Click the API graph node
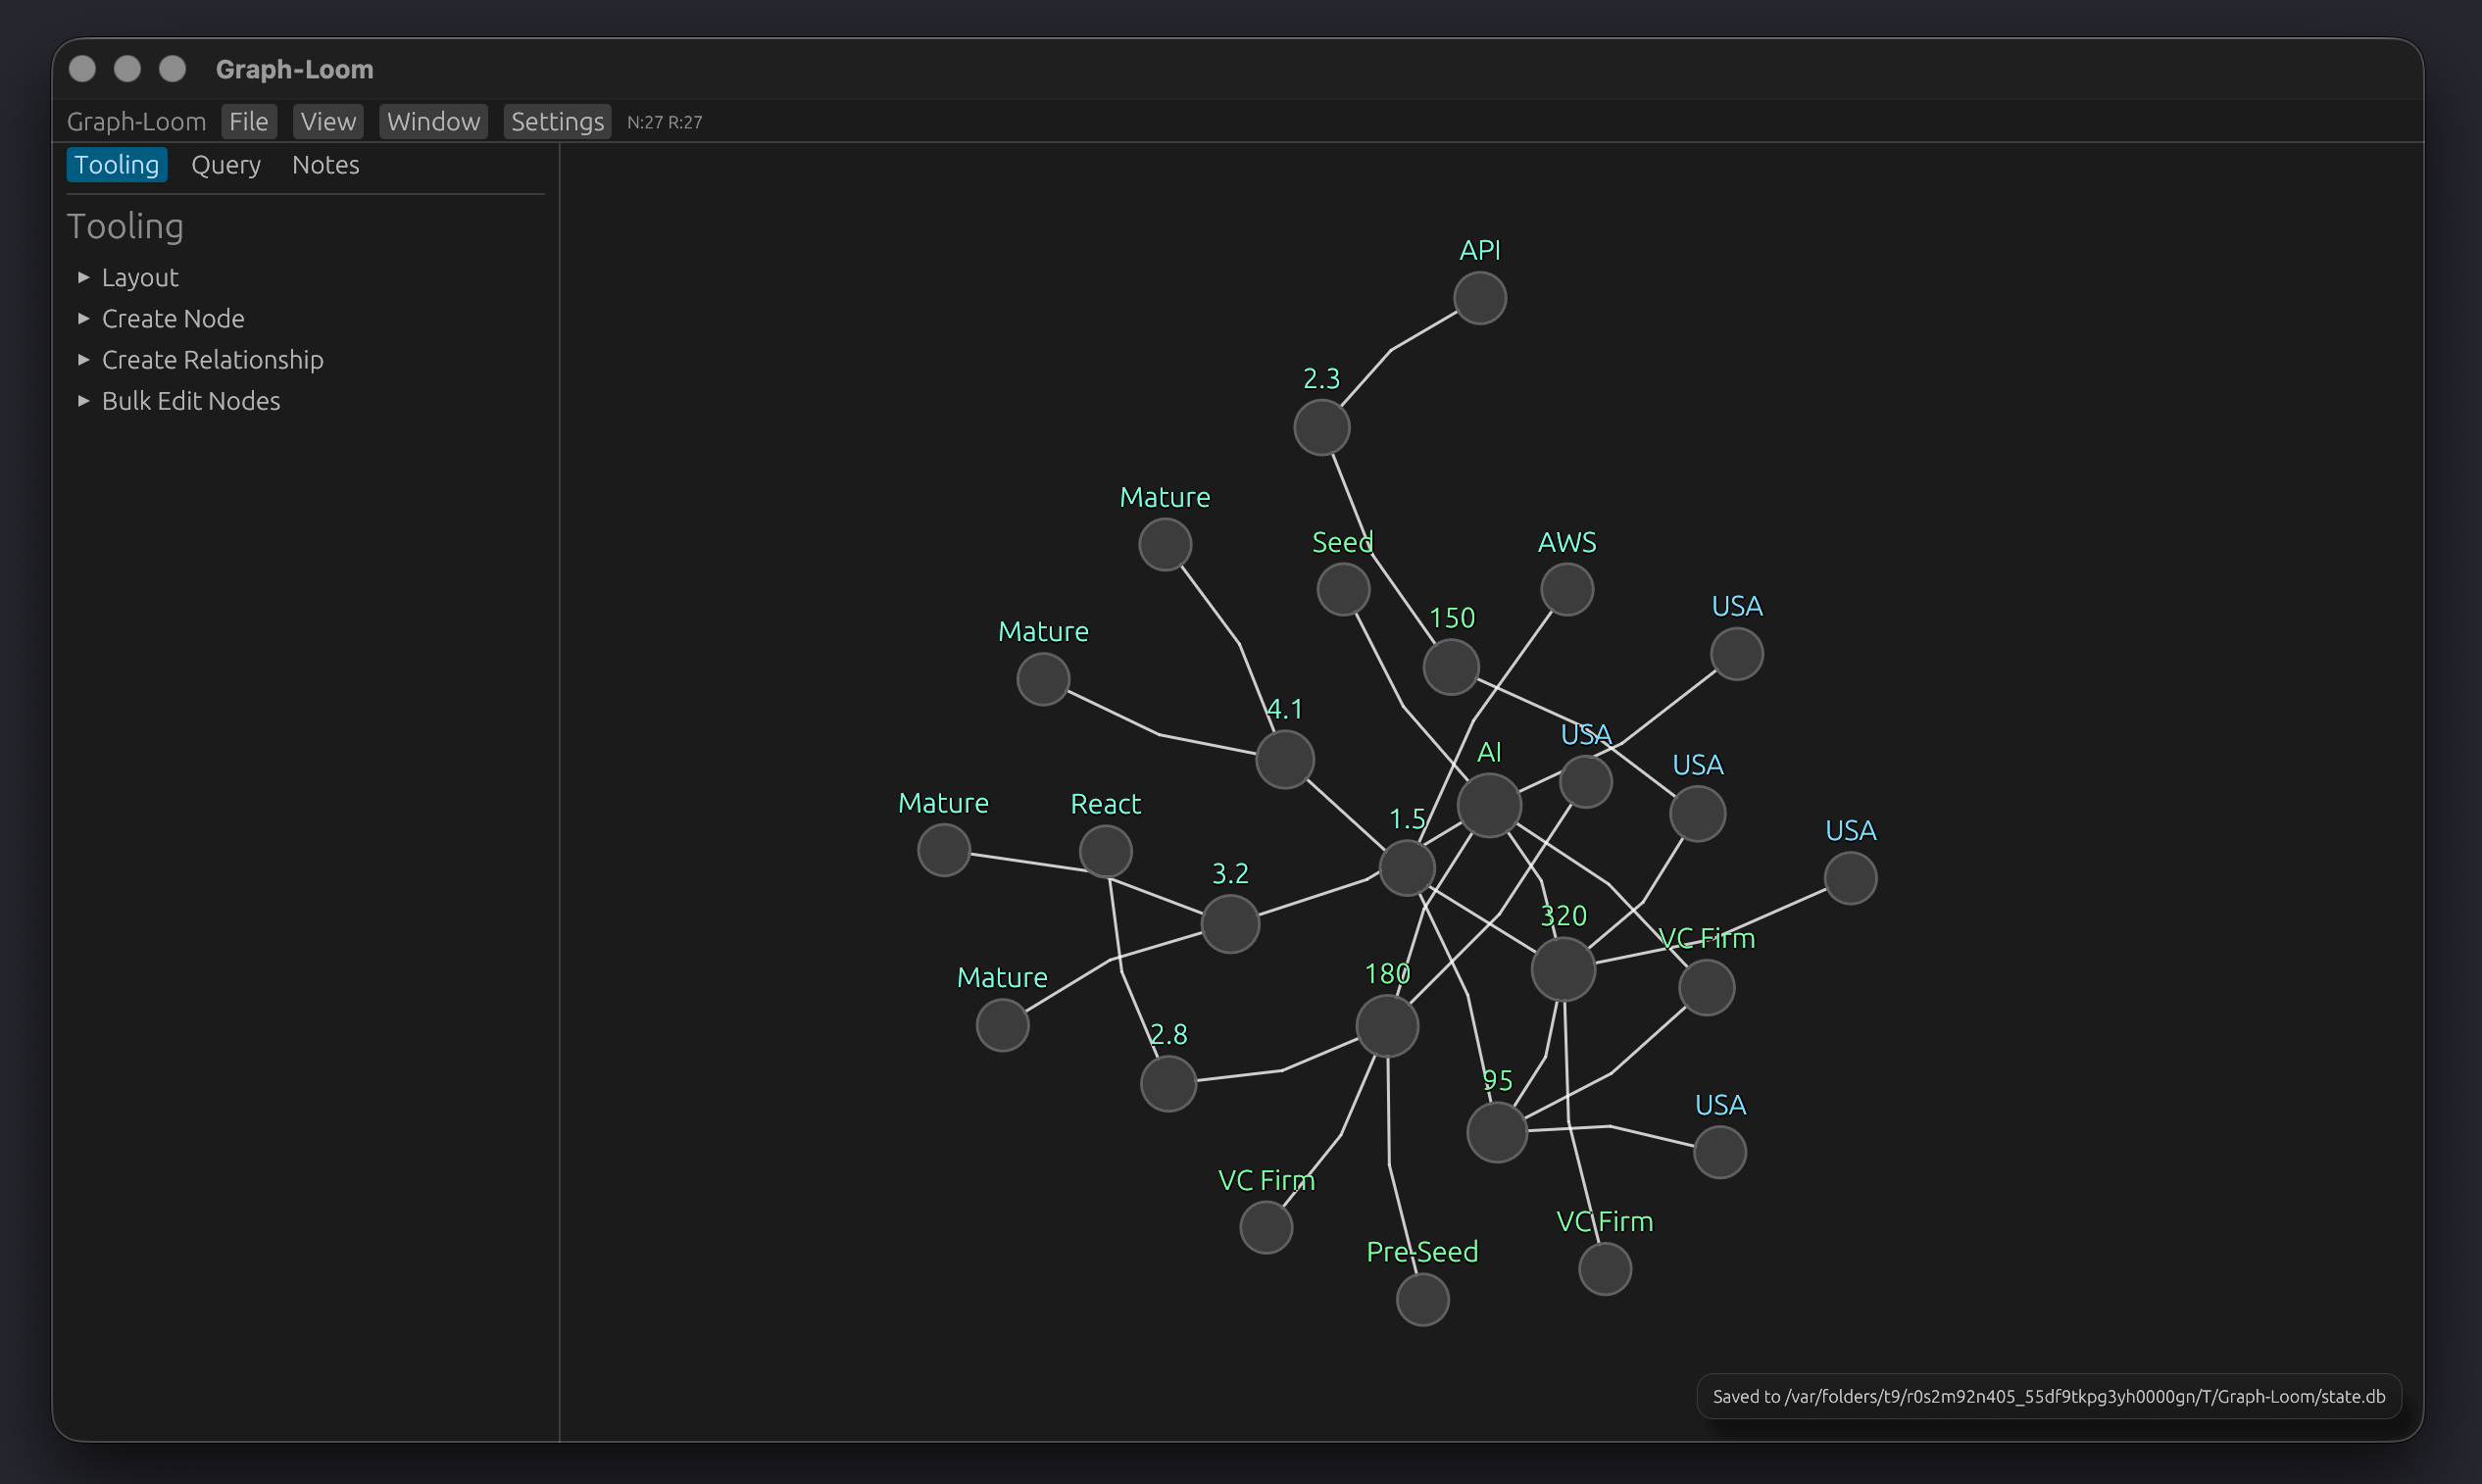2482x1484 pixels. 1479,298
